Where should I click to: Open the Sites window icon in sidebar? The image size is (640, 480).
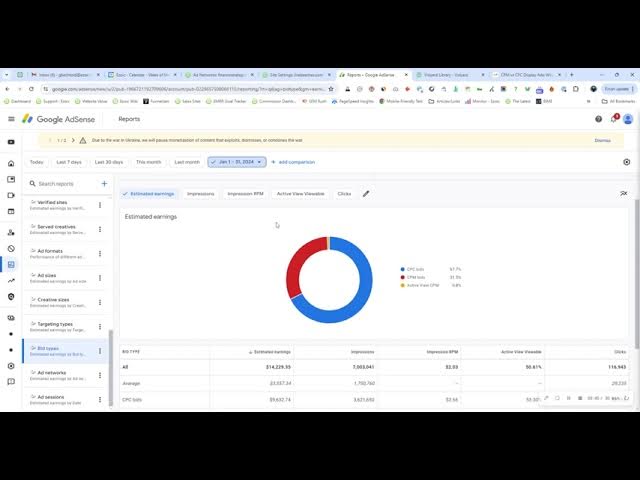[x=11, y=211]
